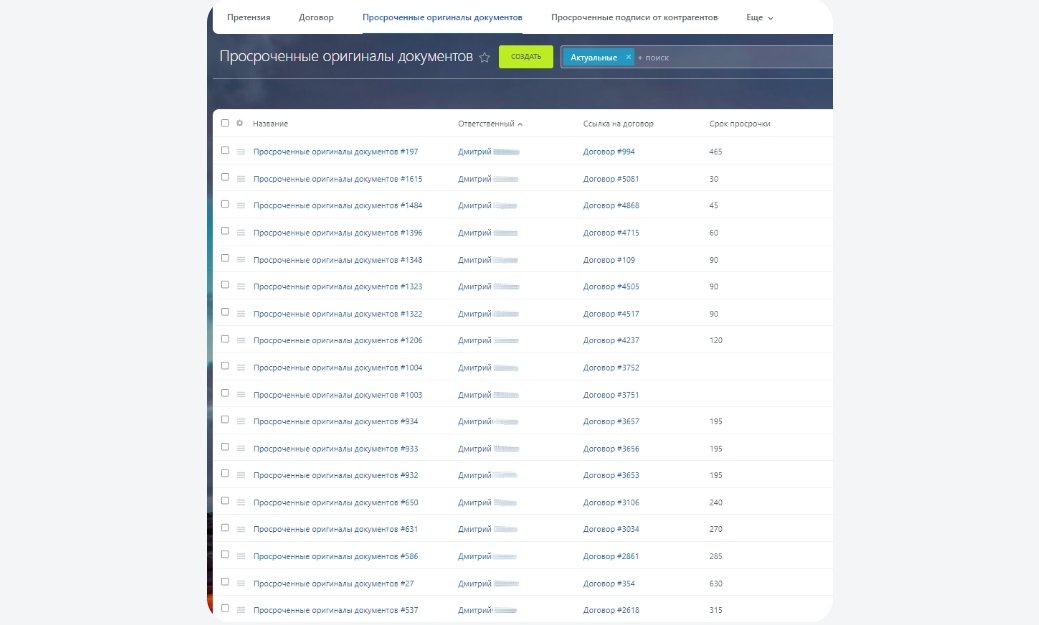Star the Просроченные оригиналы документов page
The width and height of the screenshot is (1039, 625).
[x=484, y=57]
